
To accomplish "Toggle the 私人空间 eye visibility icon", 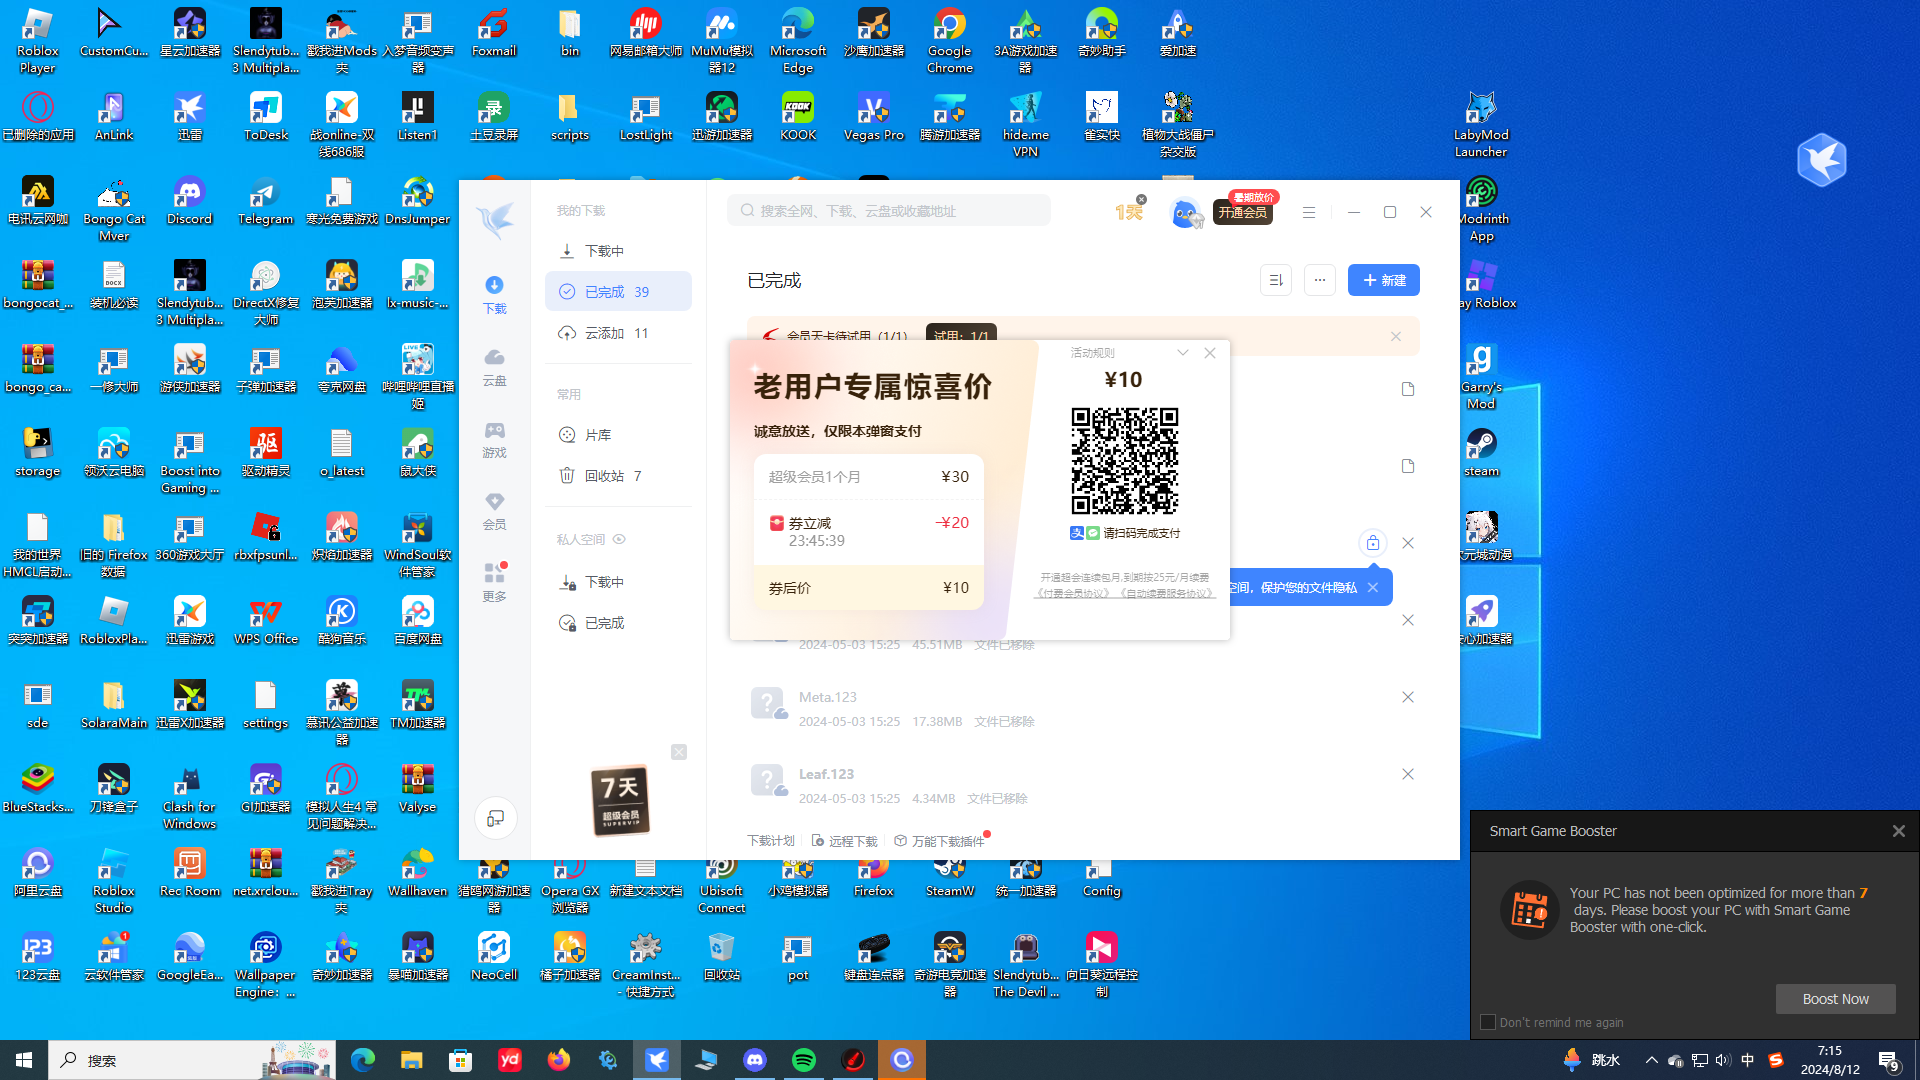I will (x=619, y=539).
